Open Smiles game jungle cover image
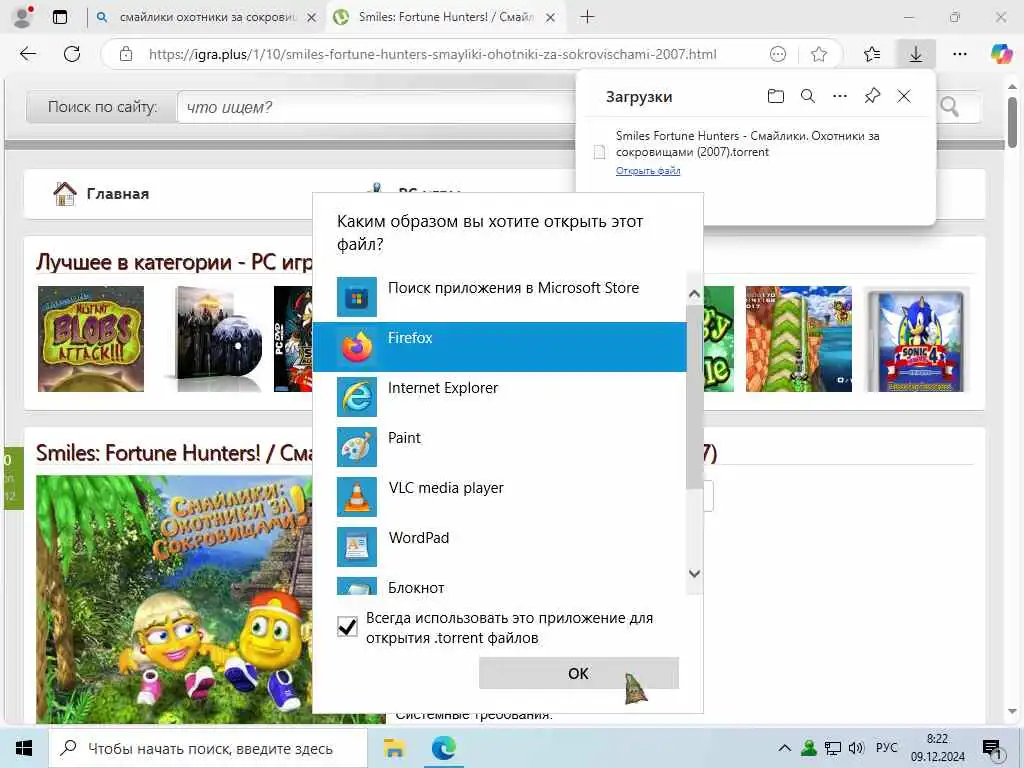The height and width of the screenshot is (768, 1024). click(174, 599)
